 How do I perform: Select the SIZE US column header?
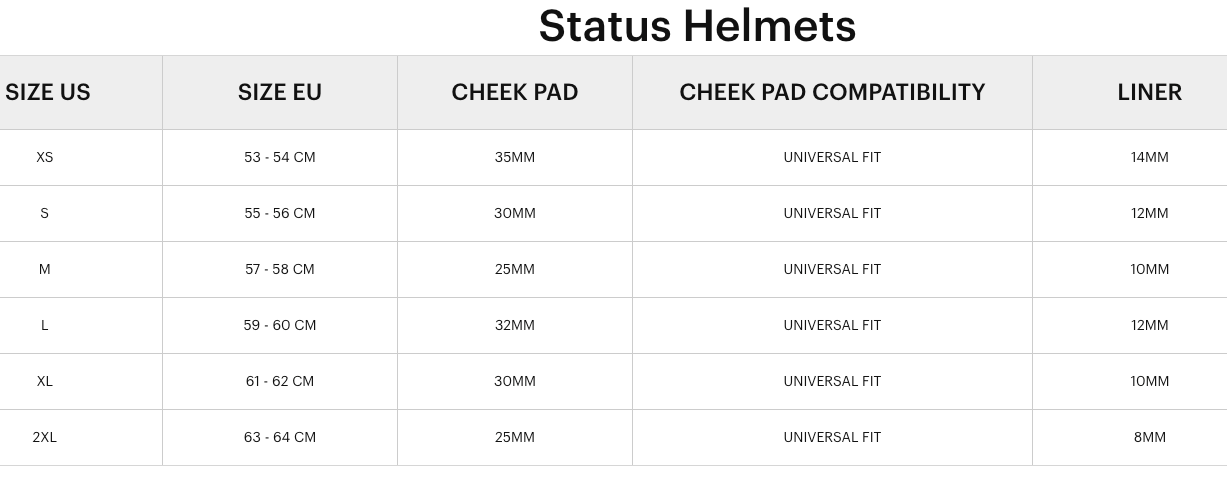(x=48, y=92)
